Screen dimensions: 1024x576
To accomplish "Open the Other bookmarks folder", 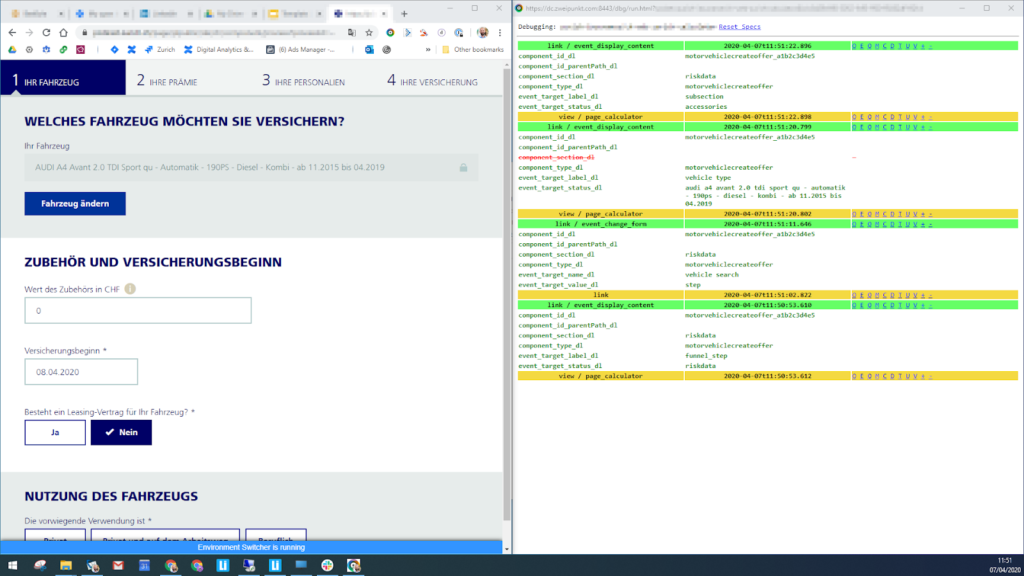I will click(469, 49).
